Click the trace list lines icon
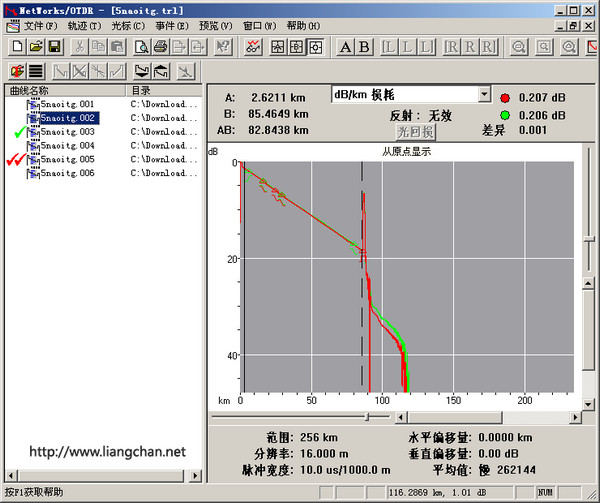This screenshot has width=600, height=503. (35, 71)
